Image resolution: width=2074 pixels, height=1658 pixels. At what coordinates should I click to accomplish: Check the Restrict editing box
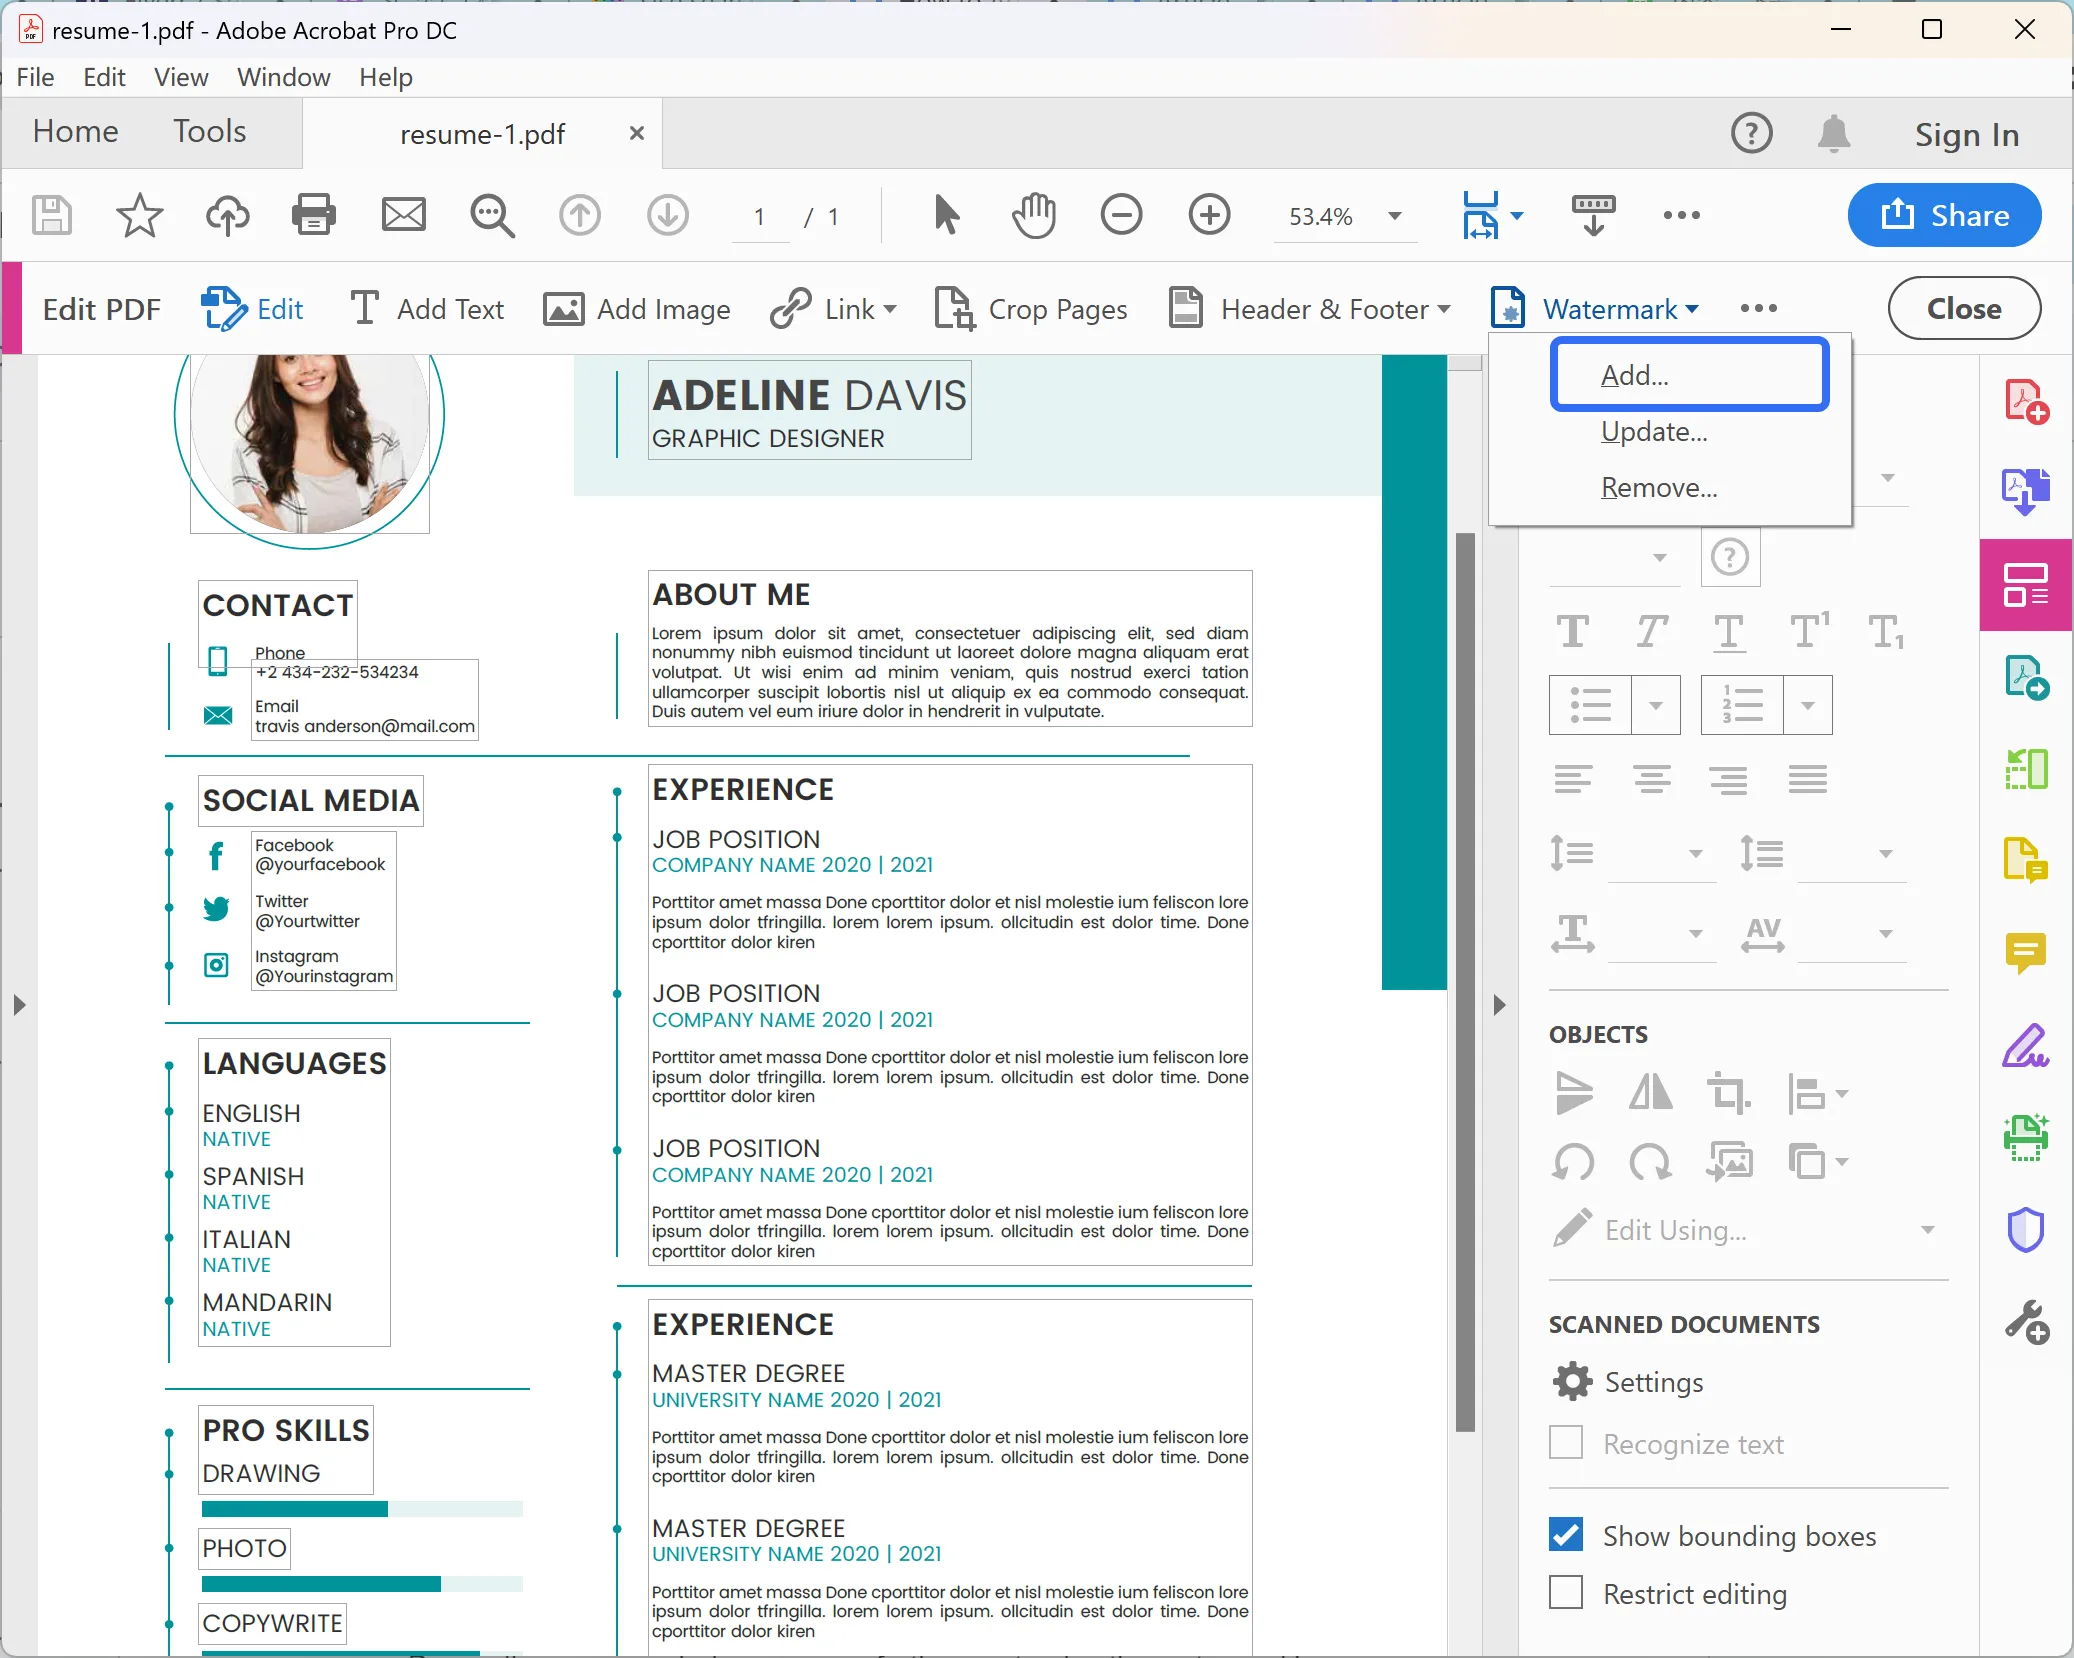1565,1592
